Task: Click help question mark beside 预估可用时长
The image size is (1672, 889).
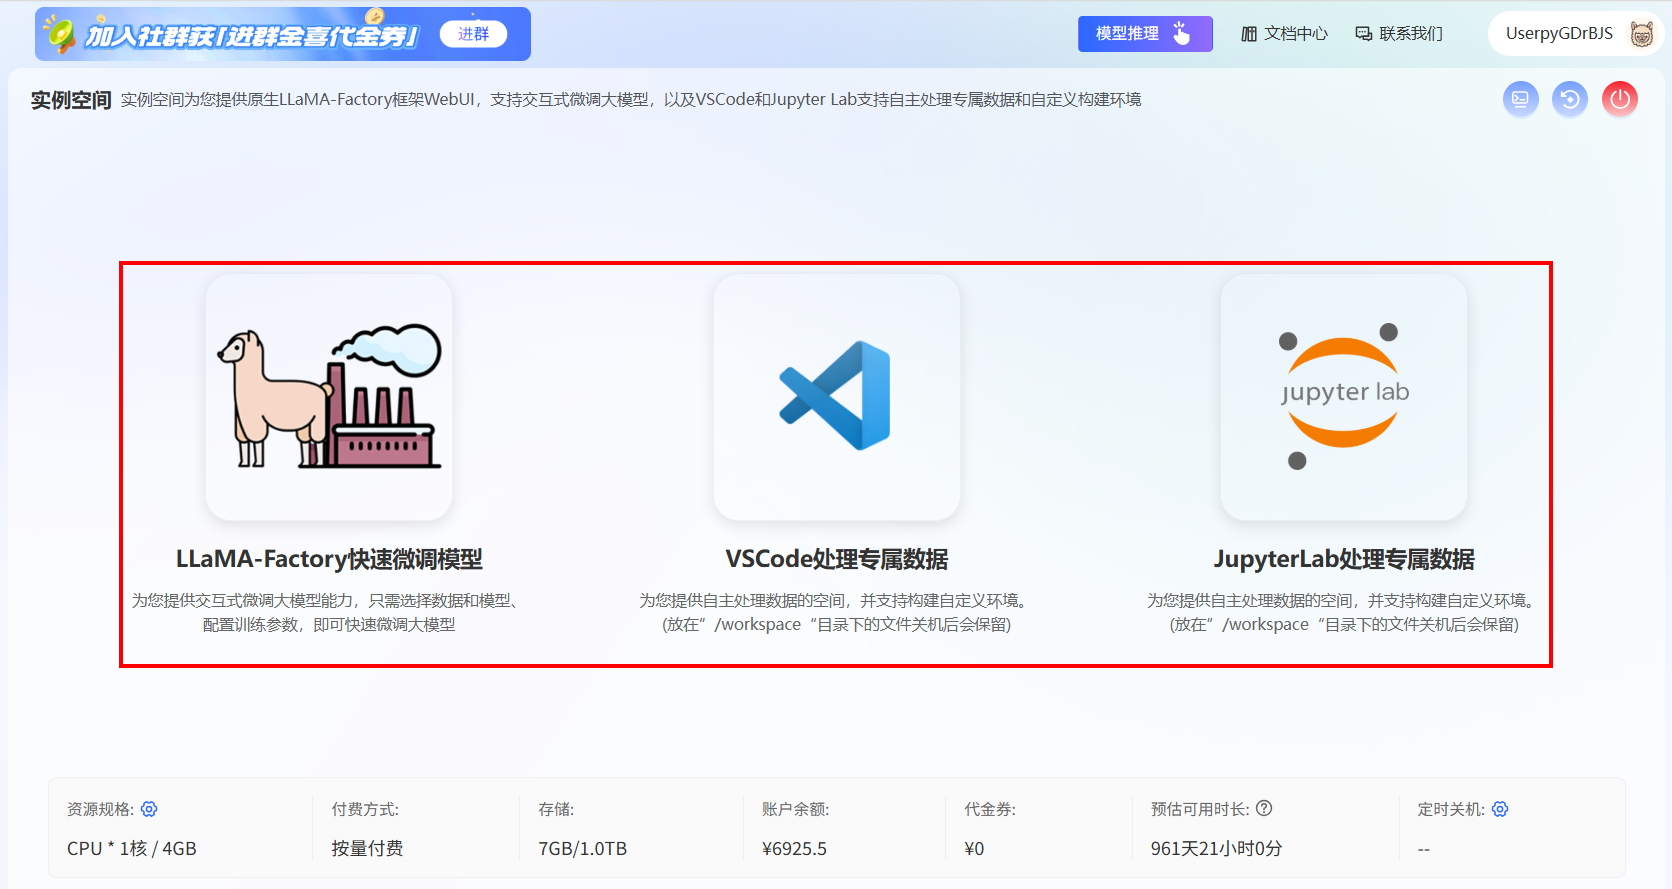Action: pyautogui.click(x=1264, y=808)
